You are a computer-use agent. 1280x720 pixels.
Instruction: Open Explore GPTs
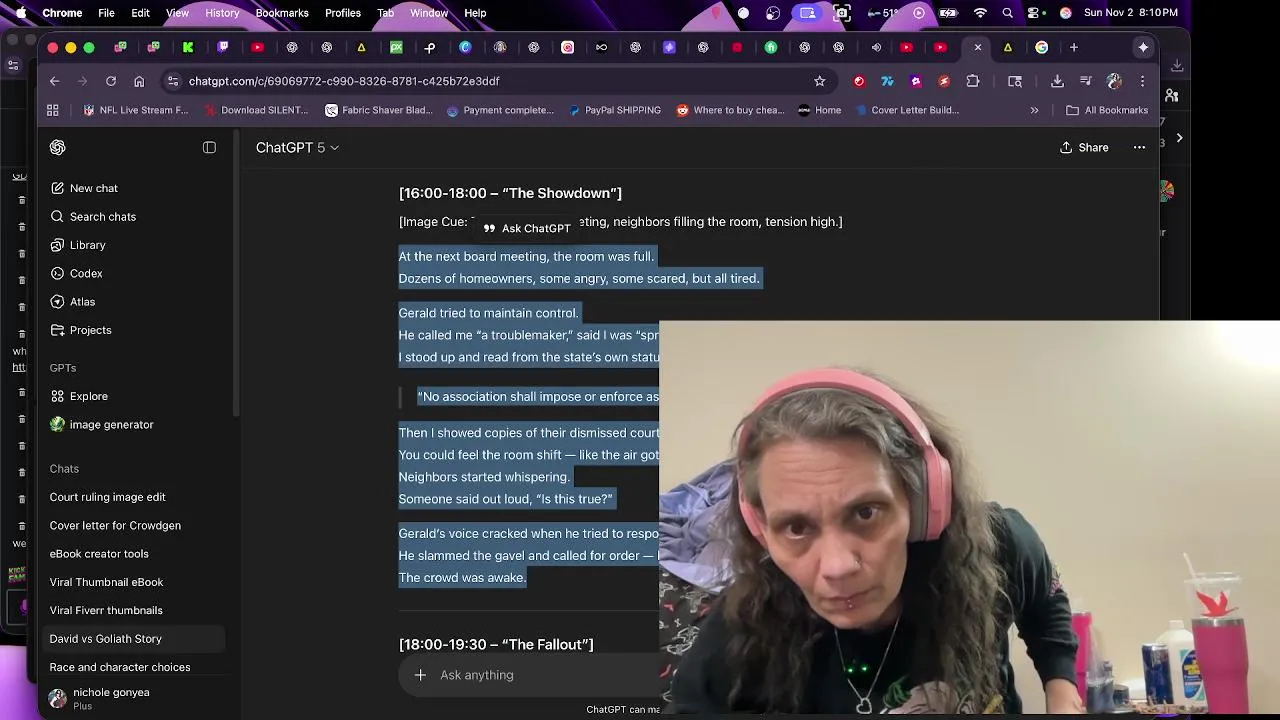88,396
